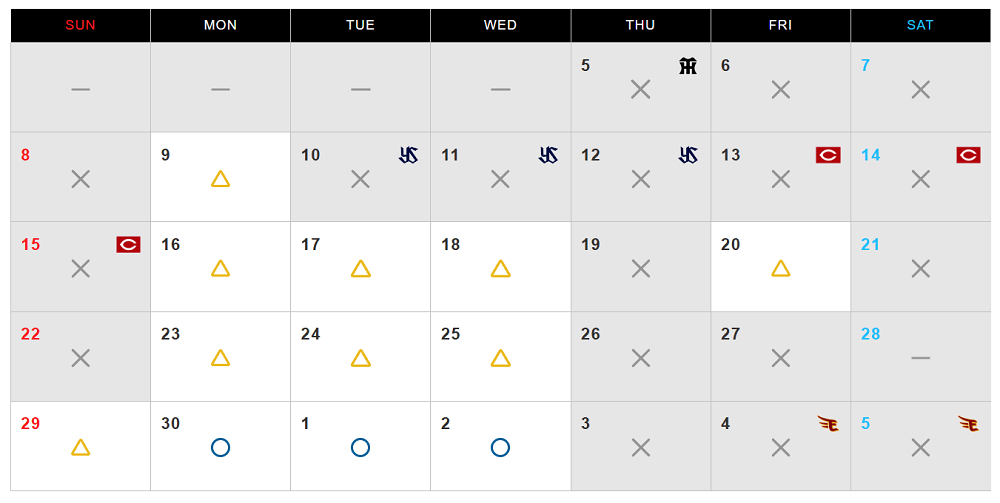This screenshot has width=1000, height=503.
Task: Click the Carp logo on the 15th
Action: (x=128, y=244)
